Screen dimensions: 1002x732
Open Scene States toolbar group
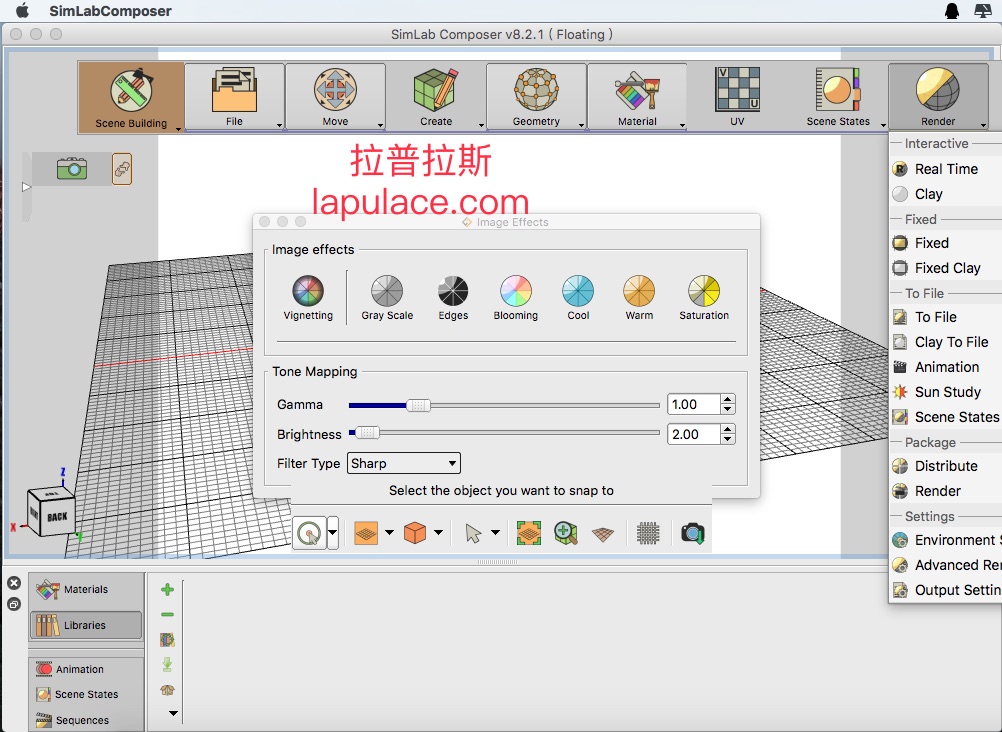pos(838,97)
